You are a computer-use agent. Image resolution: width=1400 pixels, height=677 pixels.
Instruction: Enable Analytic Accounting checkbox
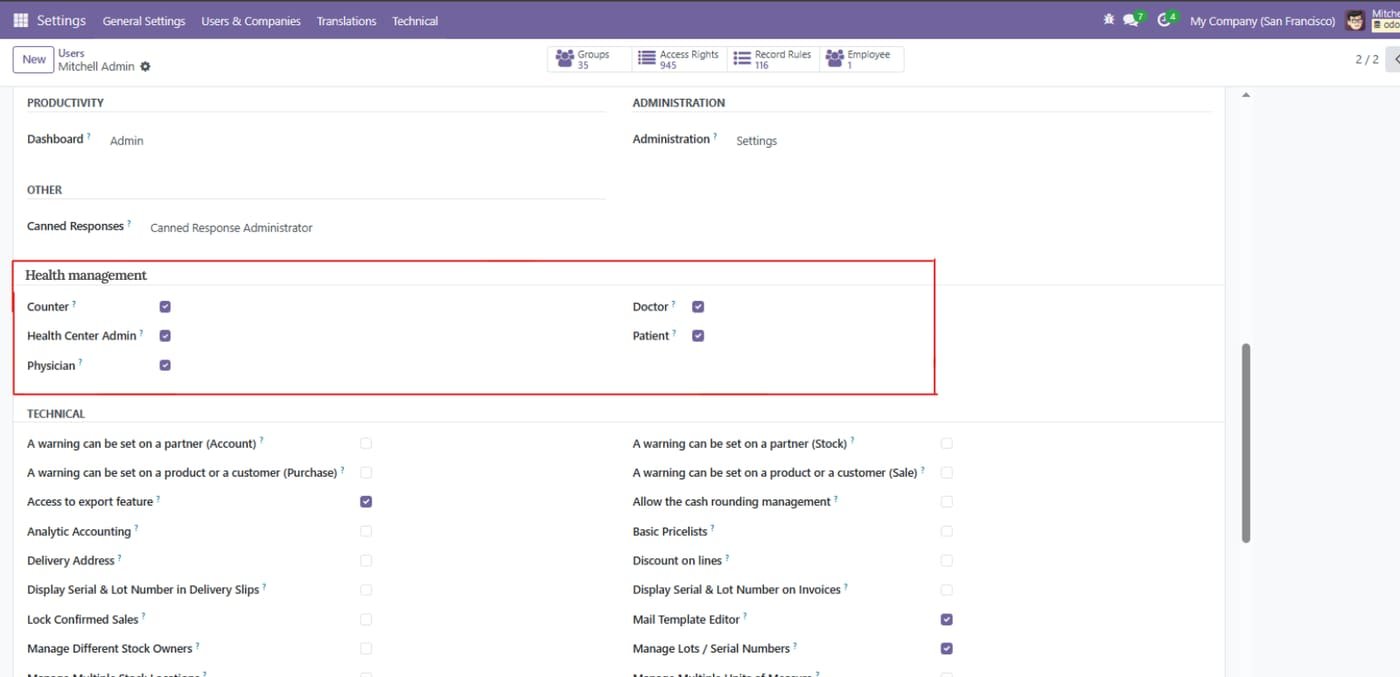[x=366, y=531]
